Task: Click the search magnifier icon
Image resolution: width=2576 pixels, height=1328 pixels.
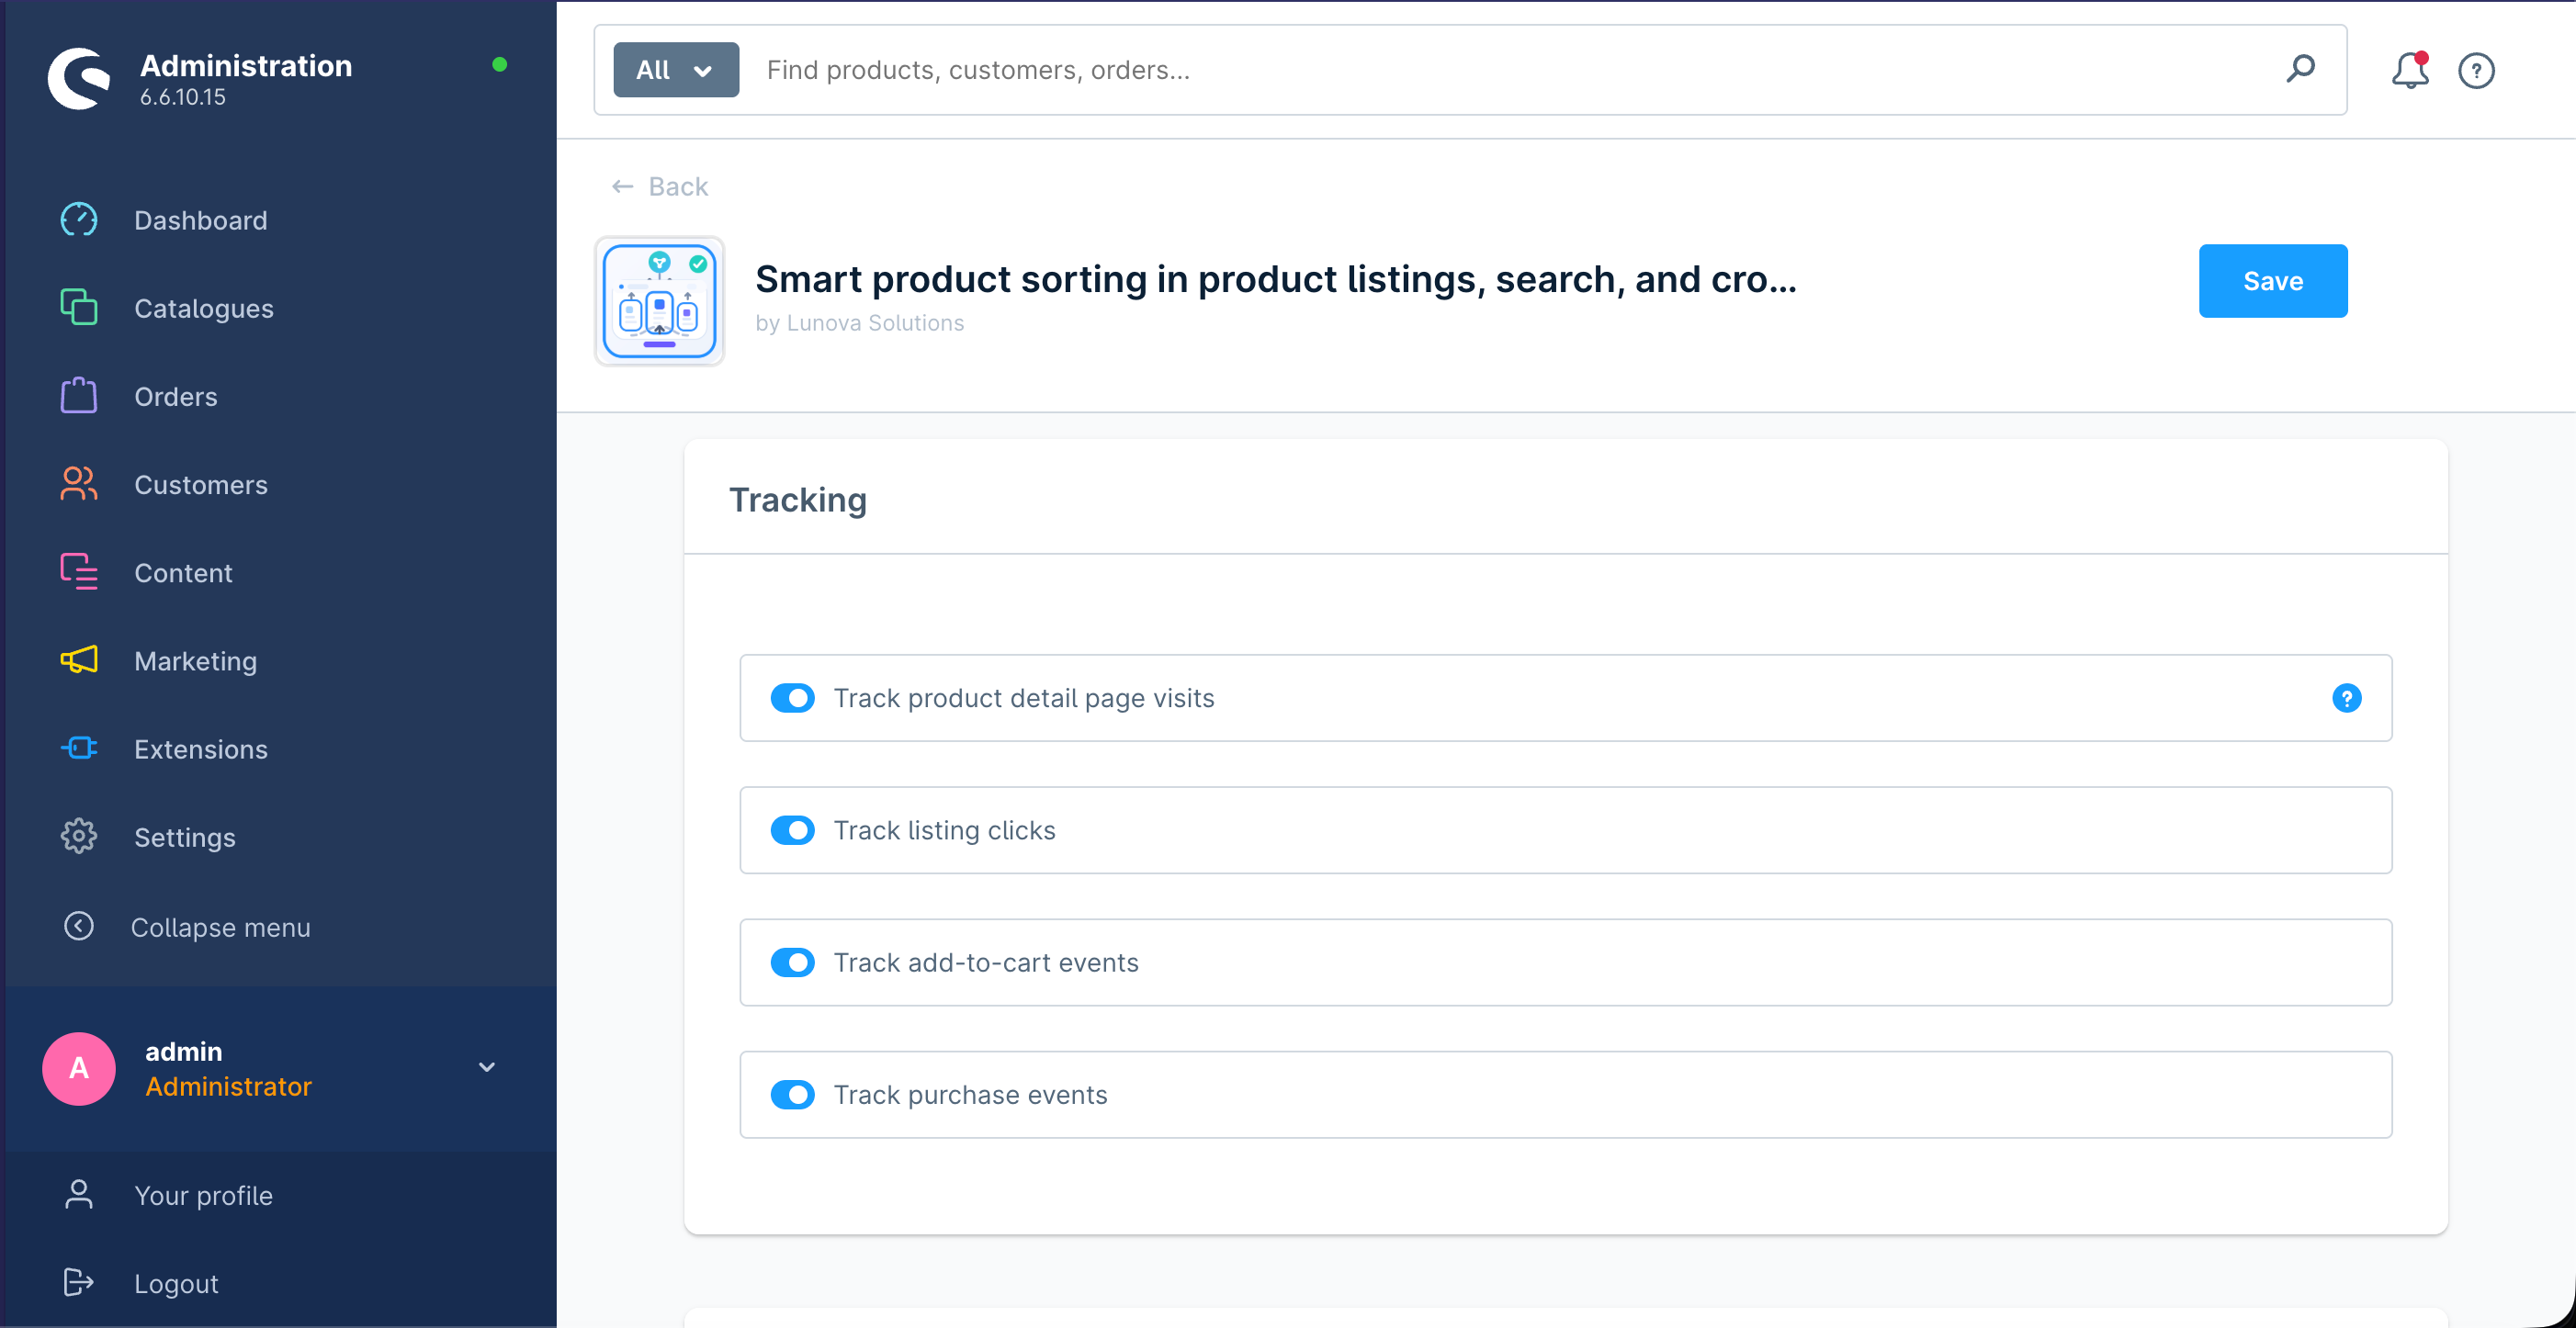Action: click(2300, 69)
